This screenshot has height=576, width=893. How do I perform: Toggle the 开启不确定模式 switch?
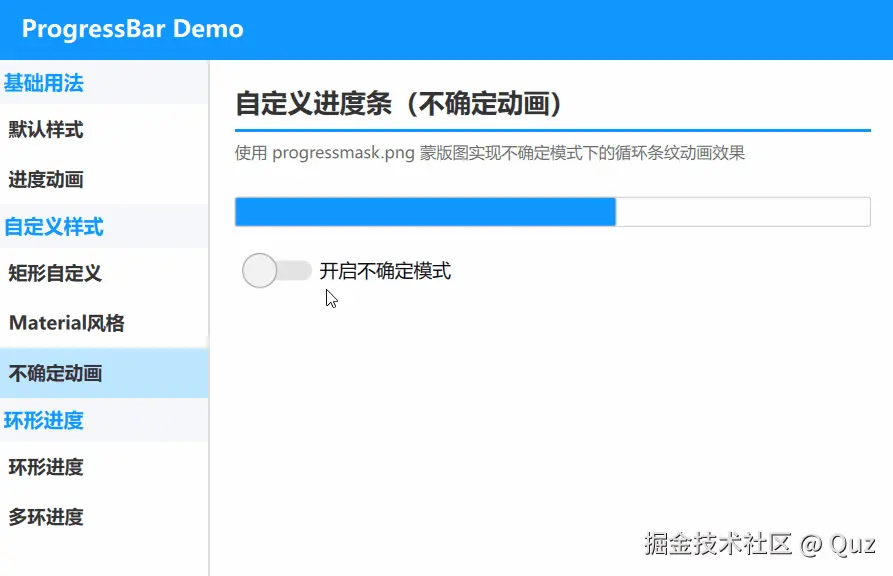pyautogui.click(x=277, y=271)
